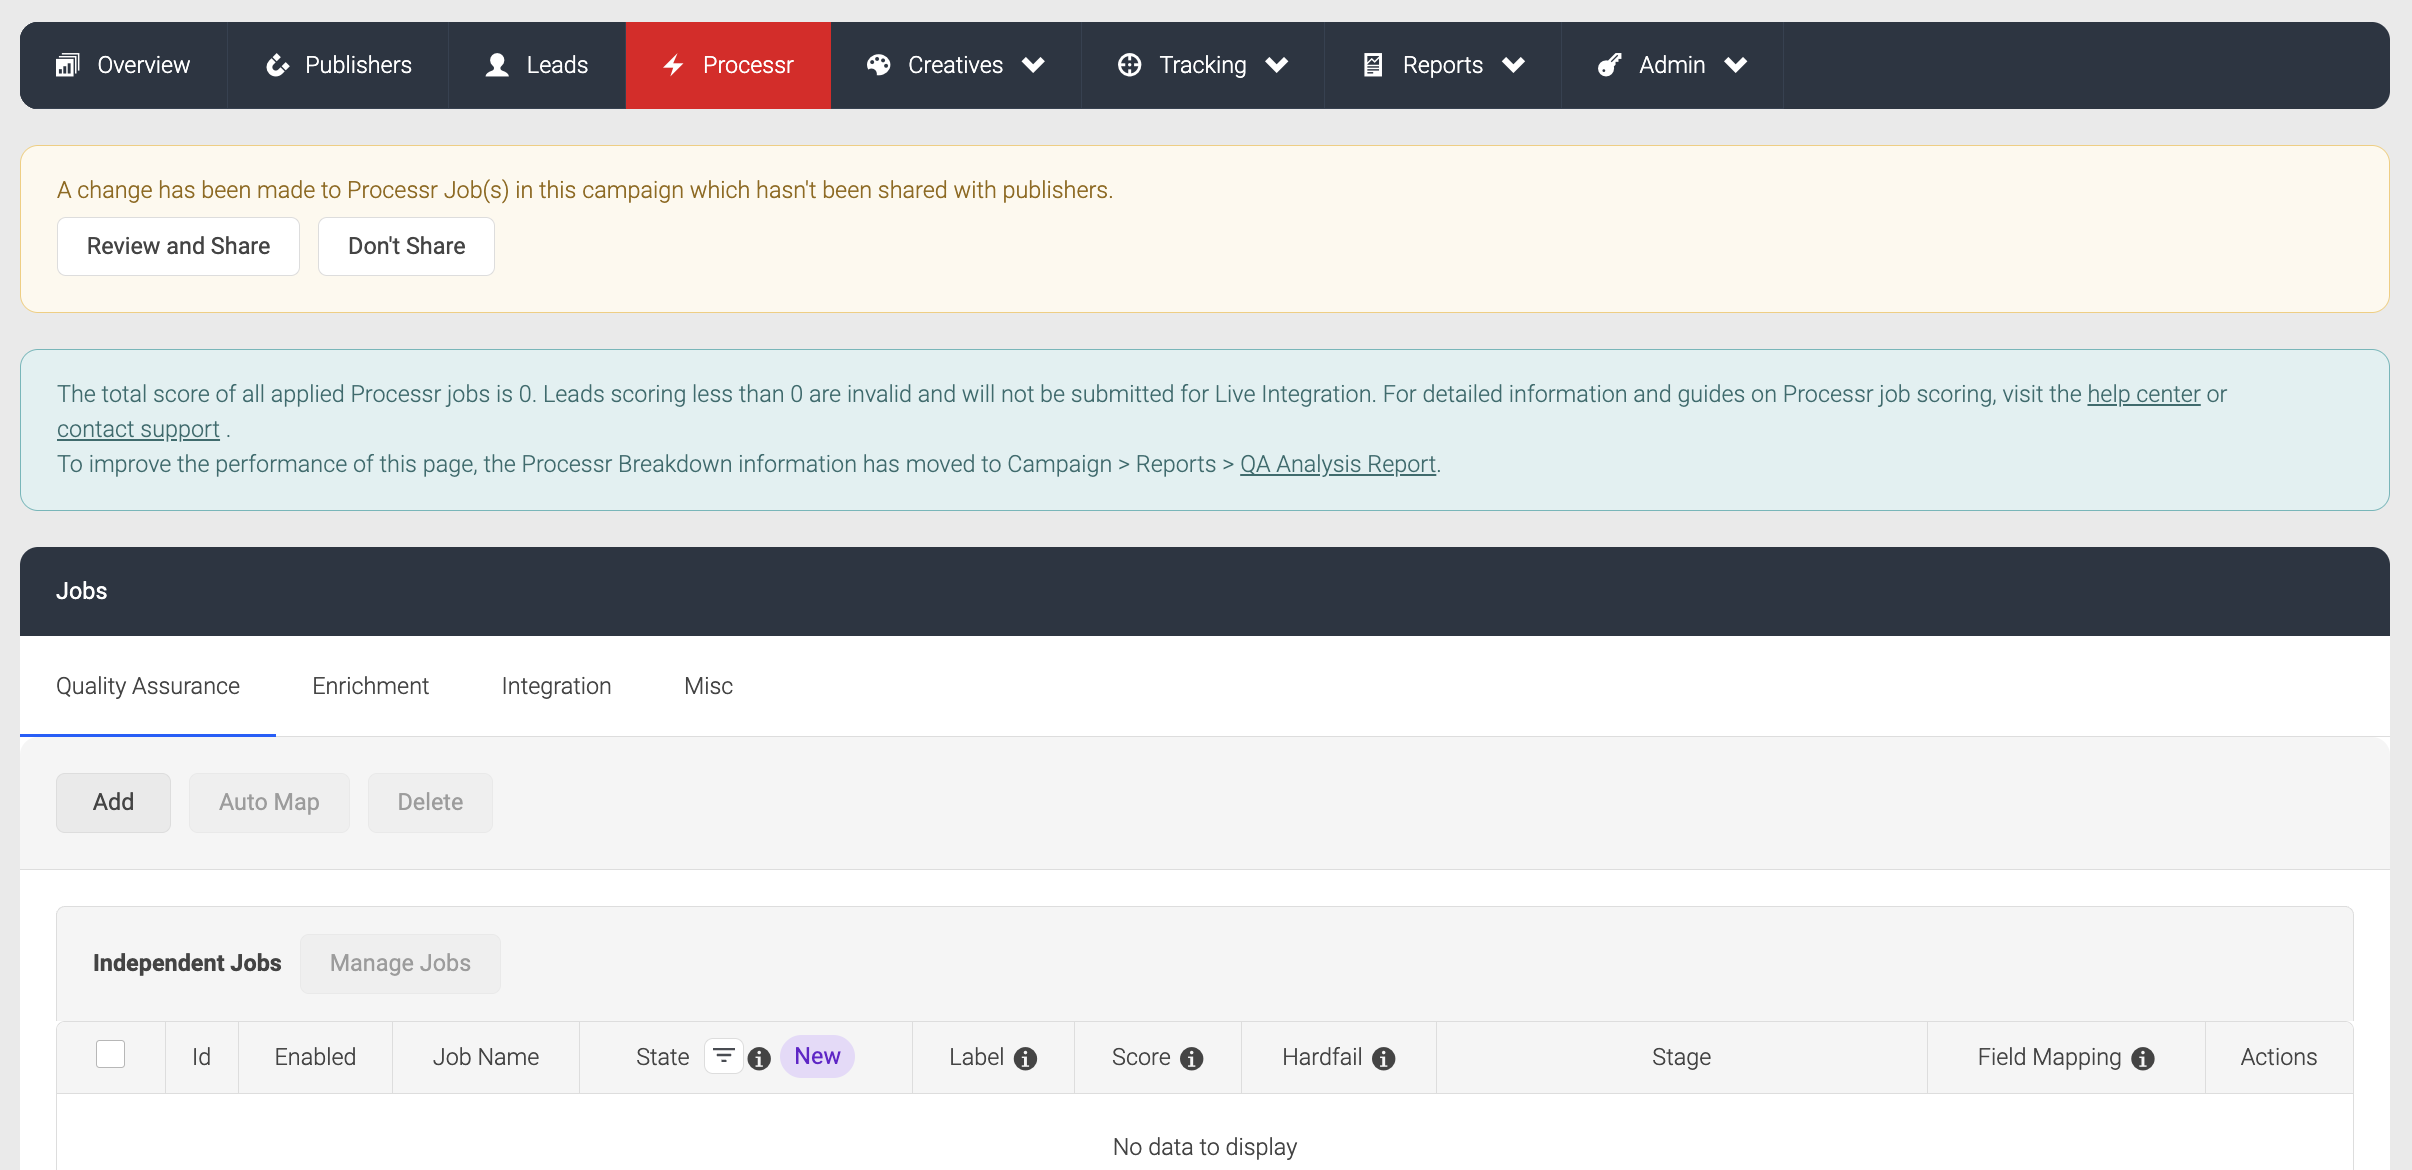Viewport: 2412px width, 1170px height.
Task: Click the Label column info icon
Action: coord(1025,1058)
